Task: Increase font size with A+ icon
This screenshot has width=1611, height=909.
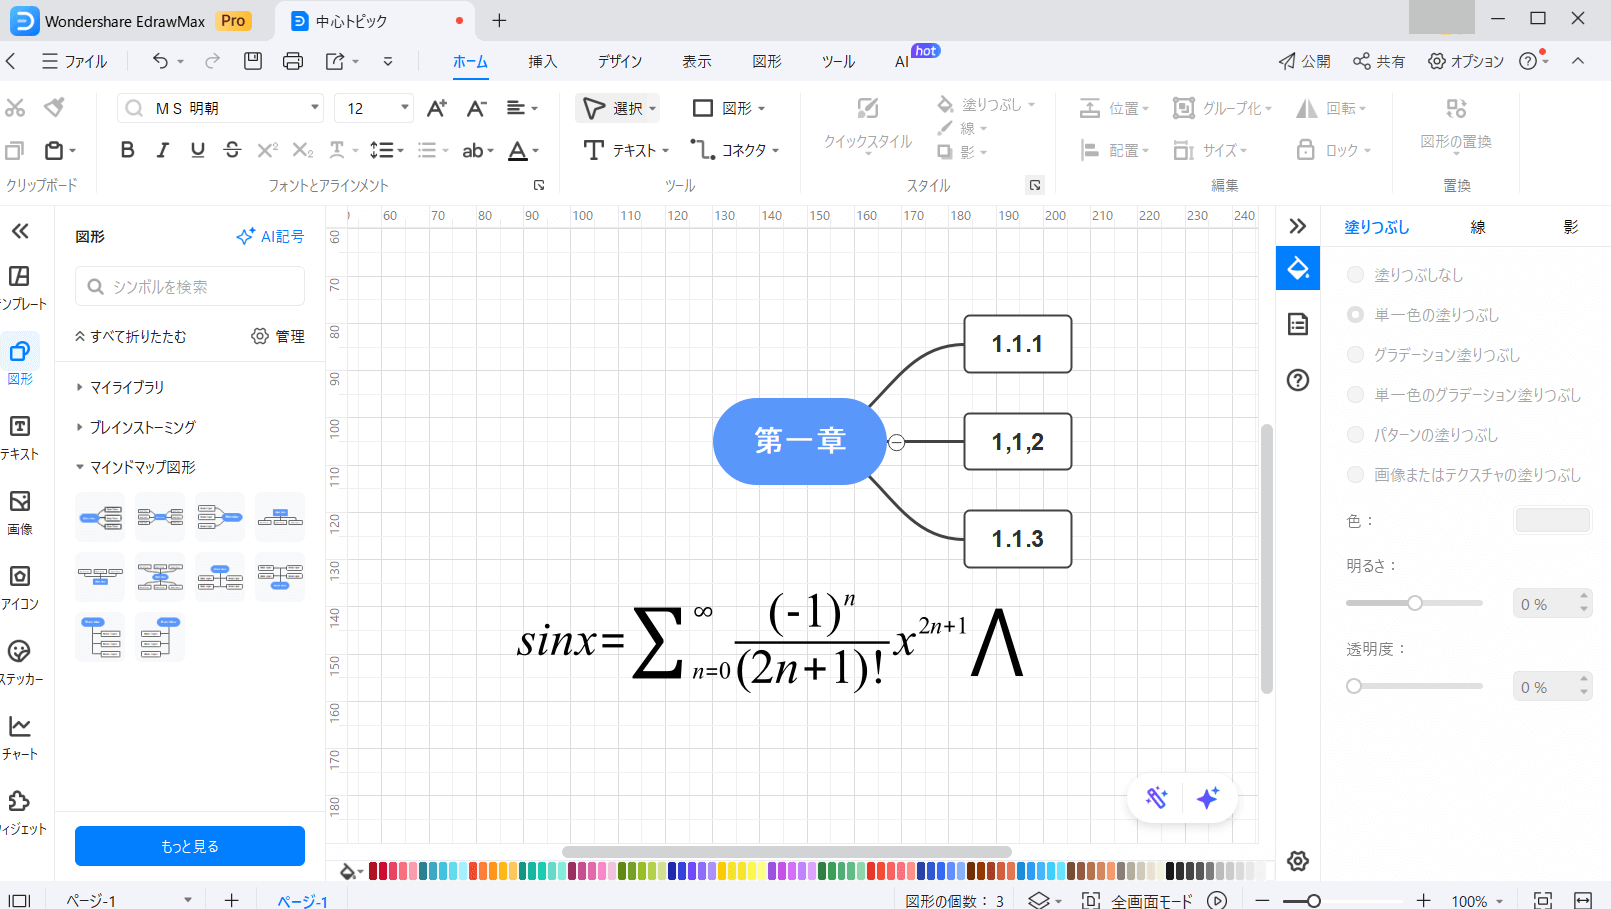Action: pos(437,108)
